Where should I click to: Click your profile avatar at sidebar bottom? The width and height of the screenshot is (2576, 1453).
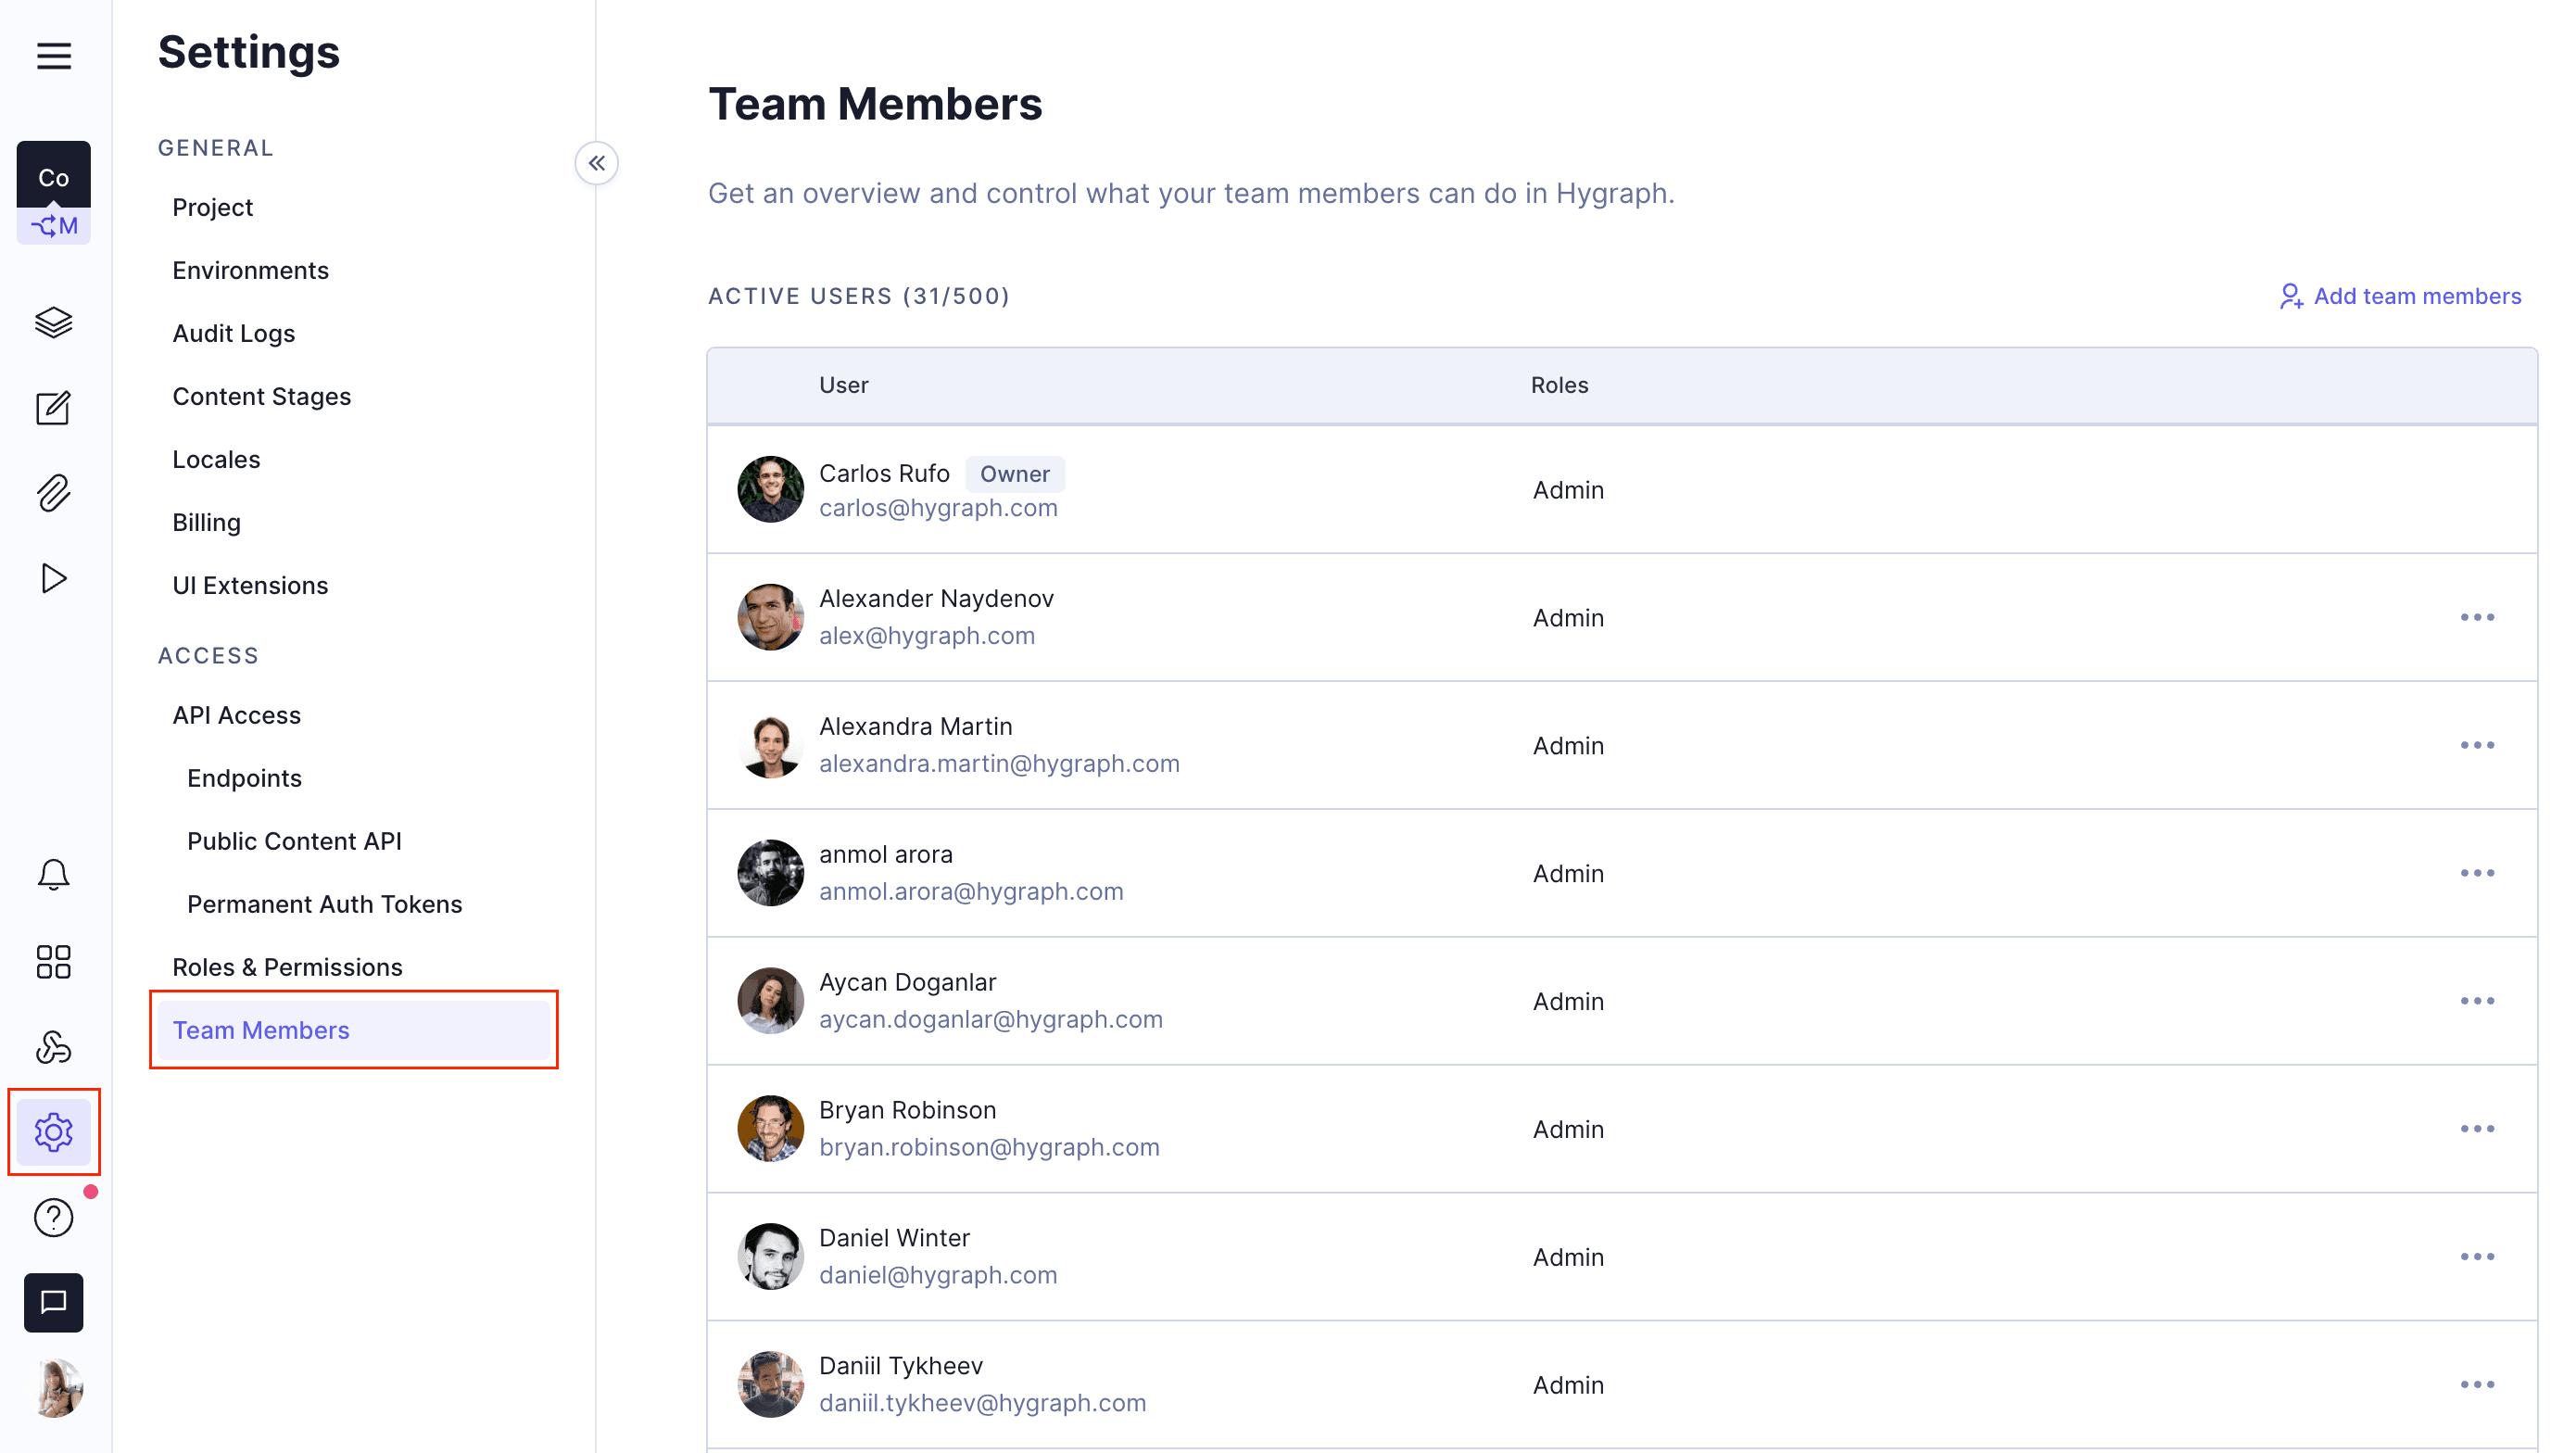tap(53, 1388)
